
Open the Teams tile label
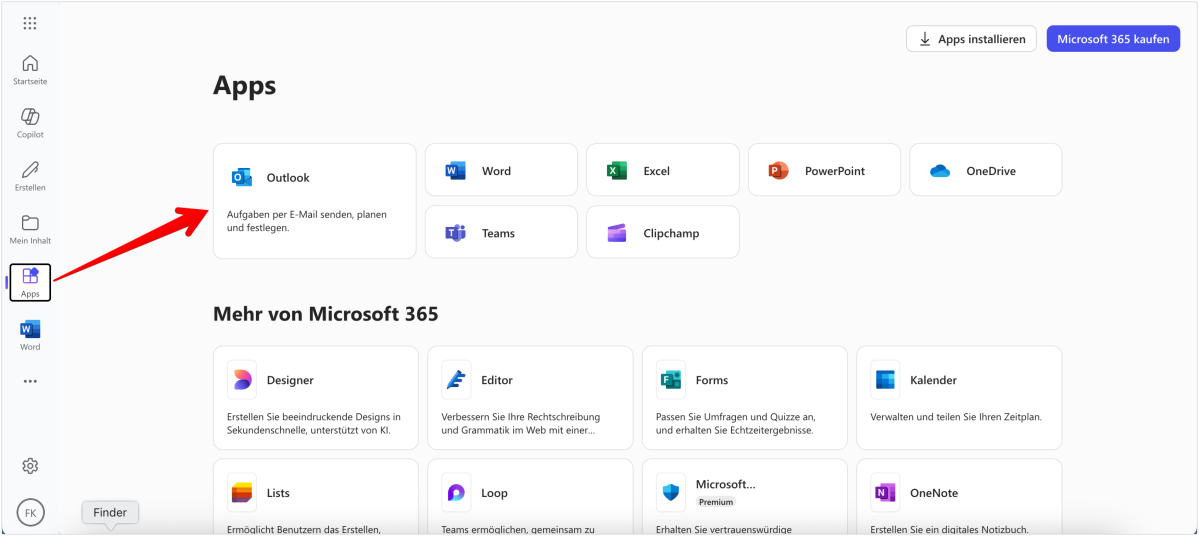[x=499, y=232]
